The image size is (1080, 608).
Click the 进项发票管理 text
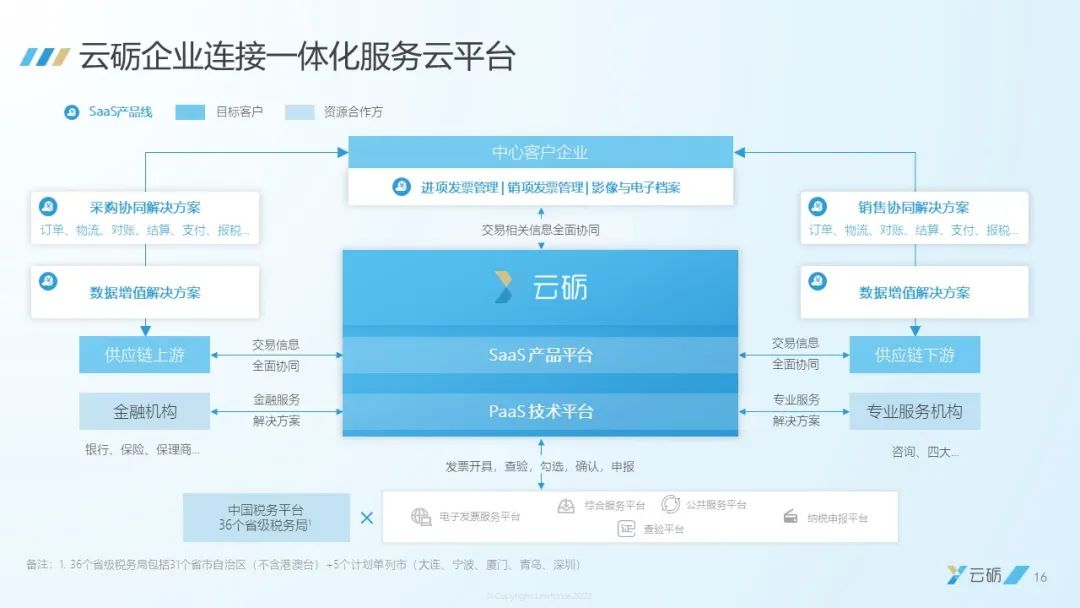459,187
